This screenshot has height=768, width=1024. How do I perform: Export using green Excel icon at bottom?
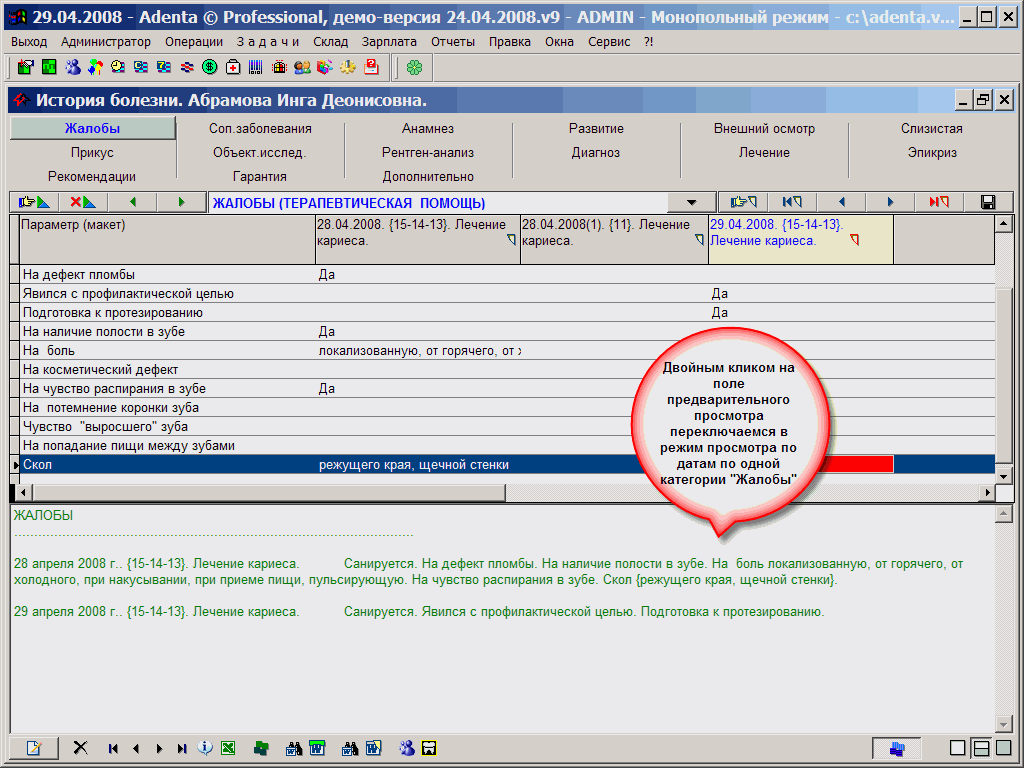click(228, 748)
